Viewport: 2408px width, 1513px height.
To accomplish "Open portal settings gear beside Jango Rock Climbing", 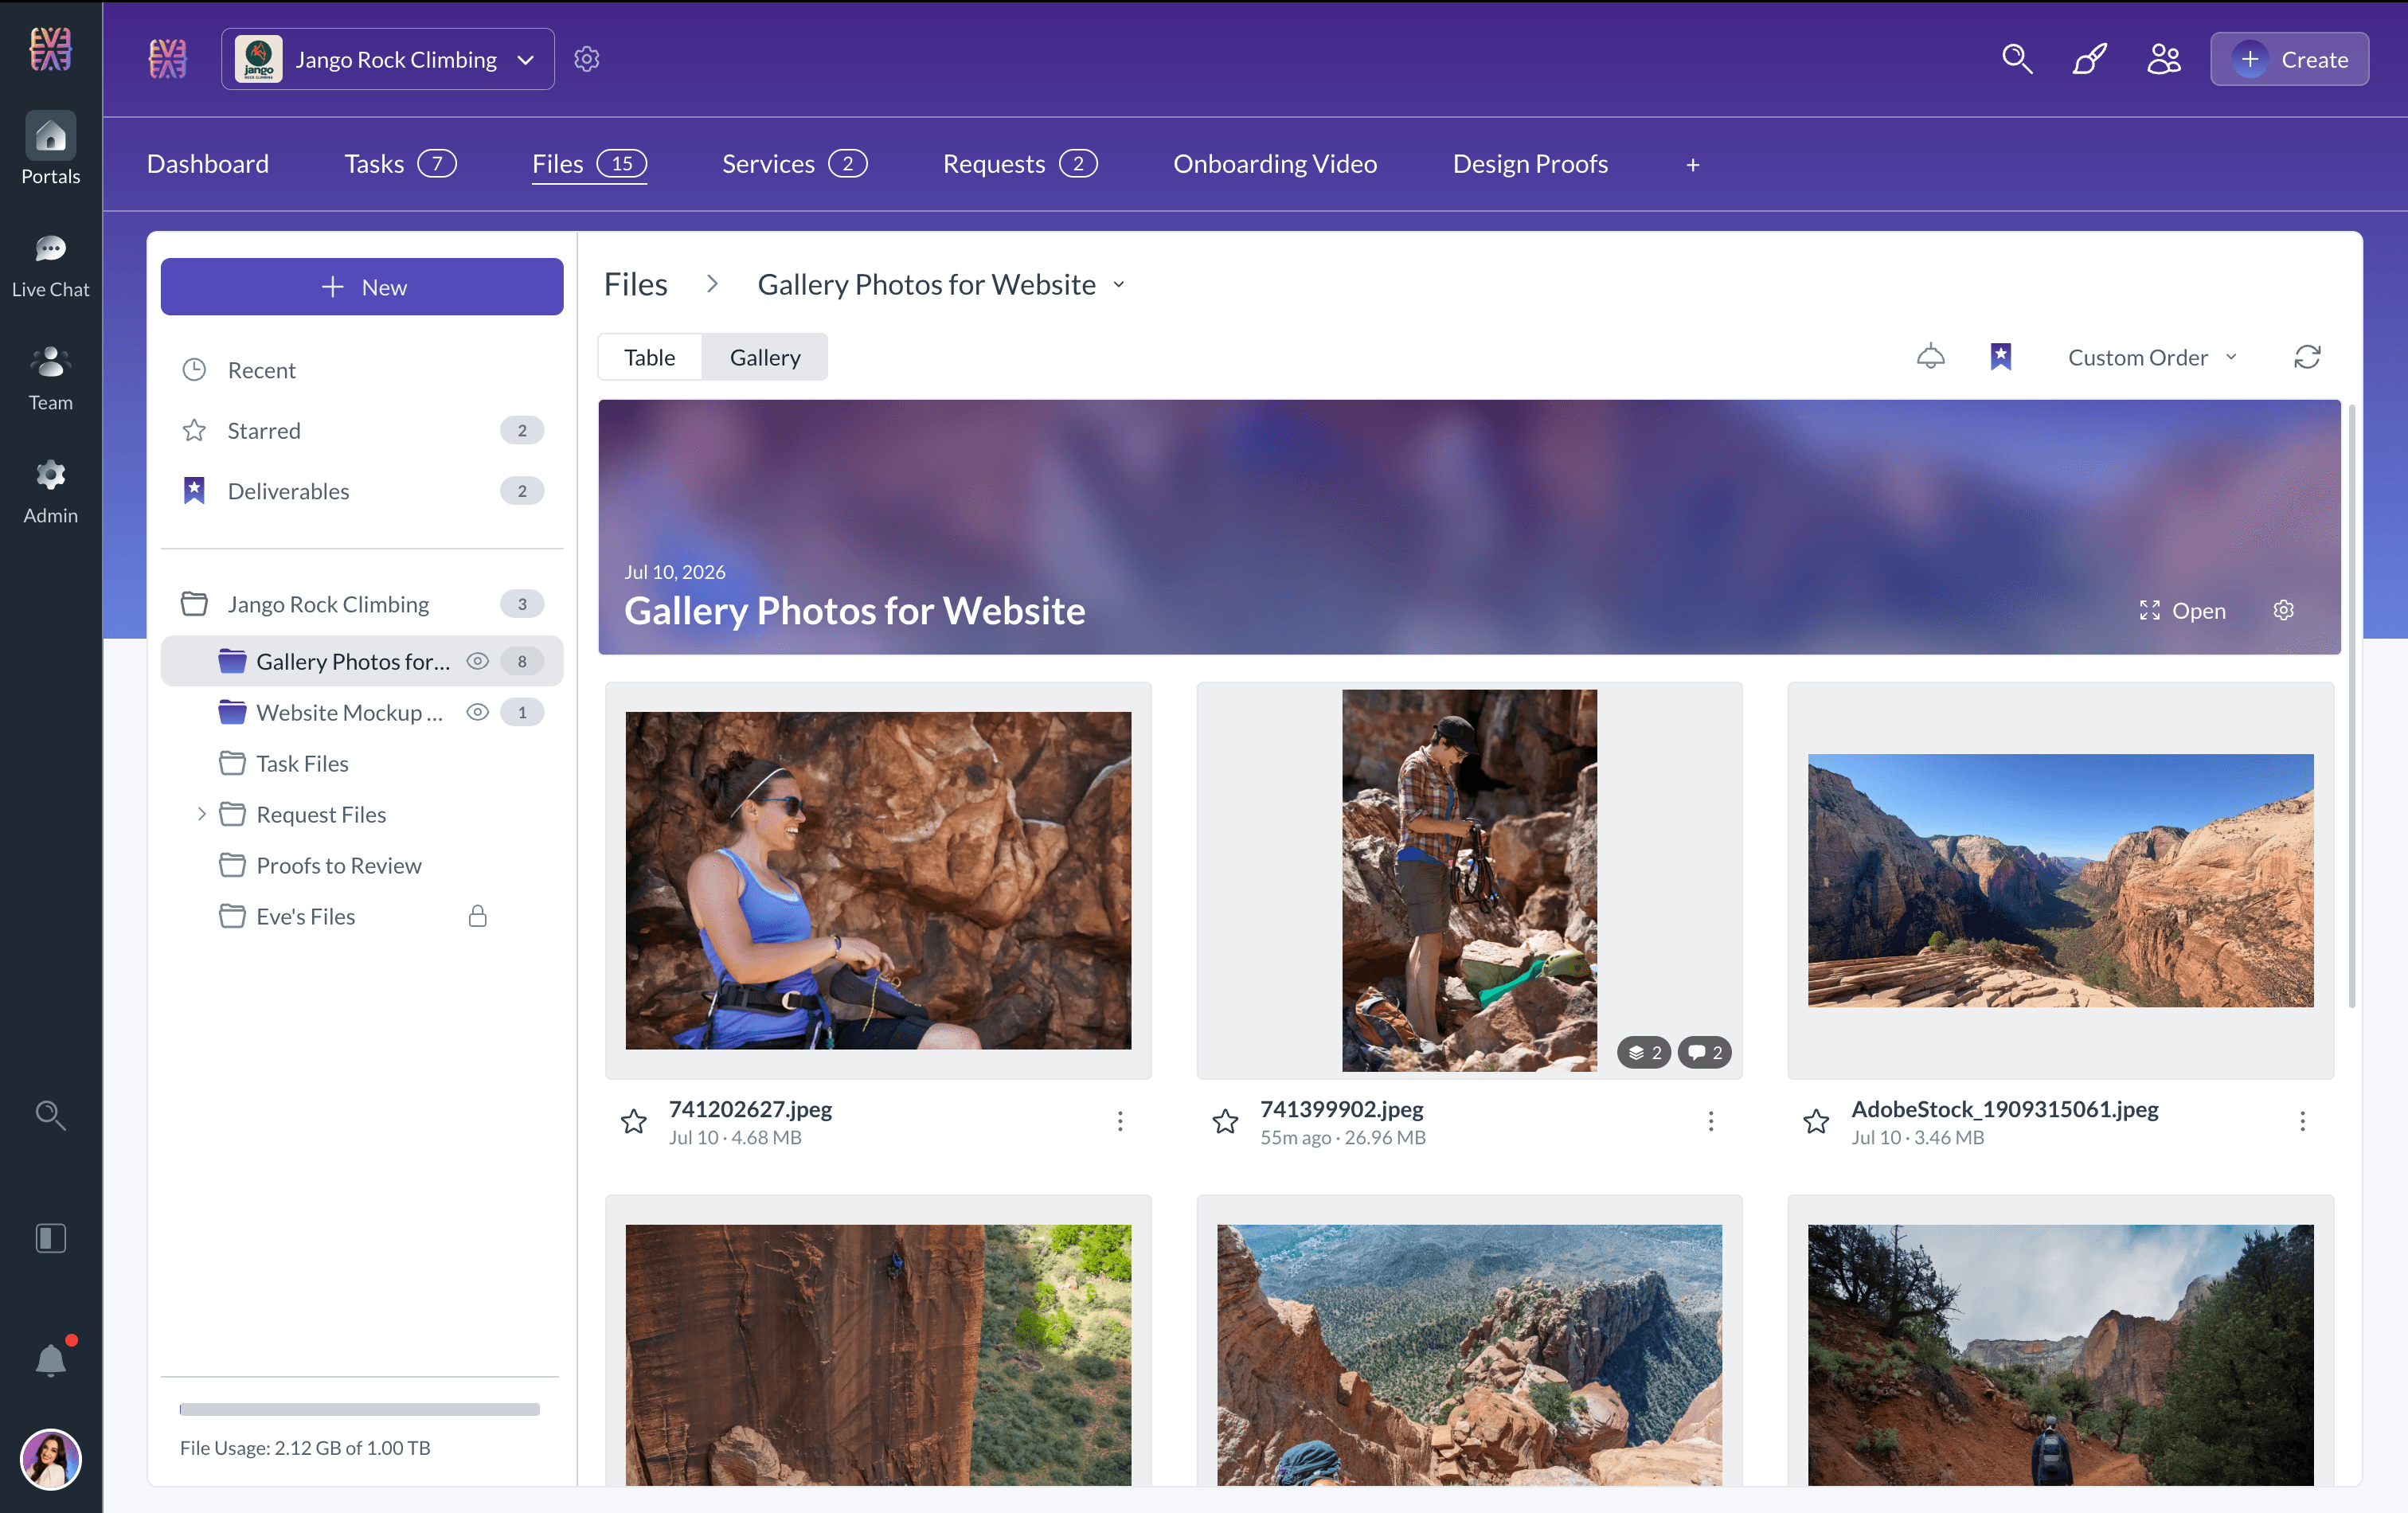I will 587,59.
